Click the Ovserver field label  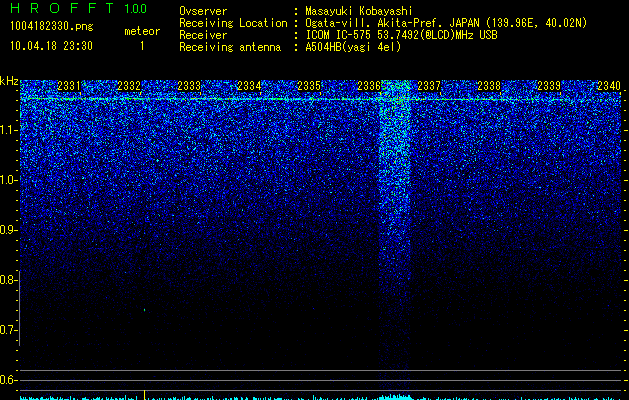[203, 11]
